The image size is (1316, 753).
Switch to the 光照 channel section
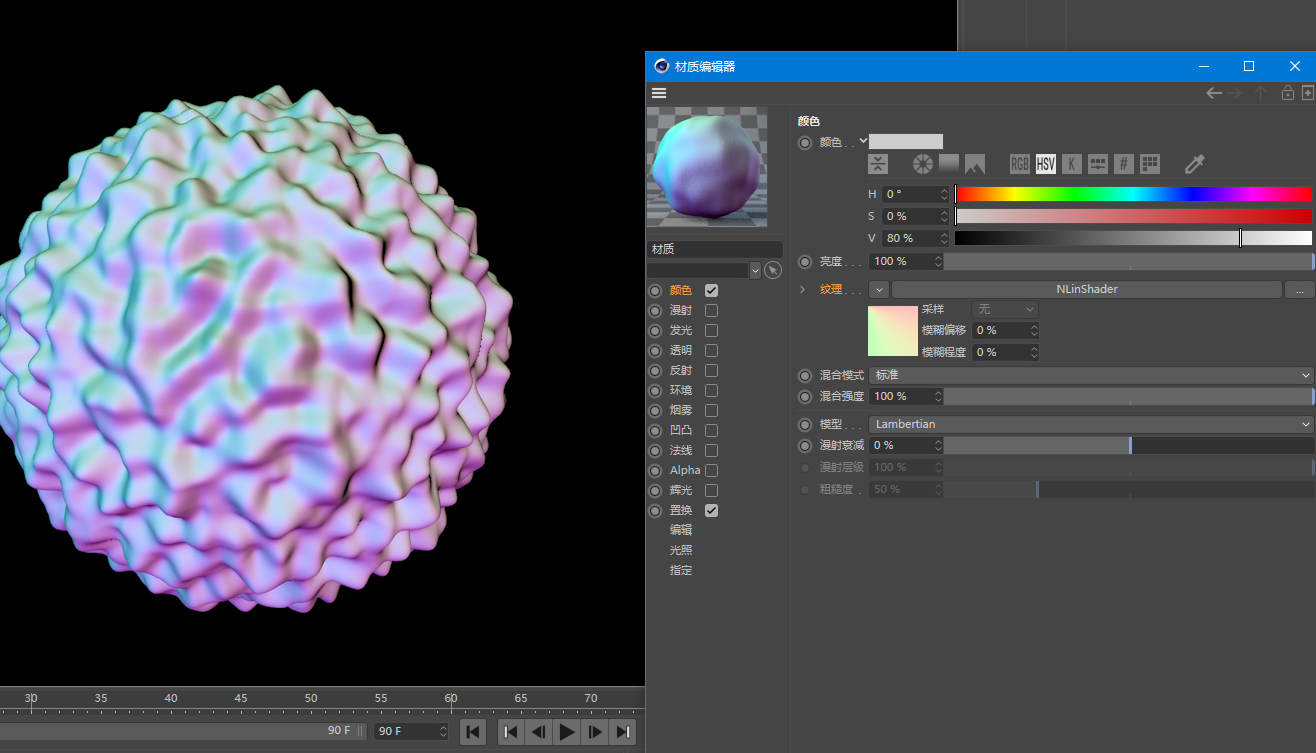(680, 549)
